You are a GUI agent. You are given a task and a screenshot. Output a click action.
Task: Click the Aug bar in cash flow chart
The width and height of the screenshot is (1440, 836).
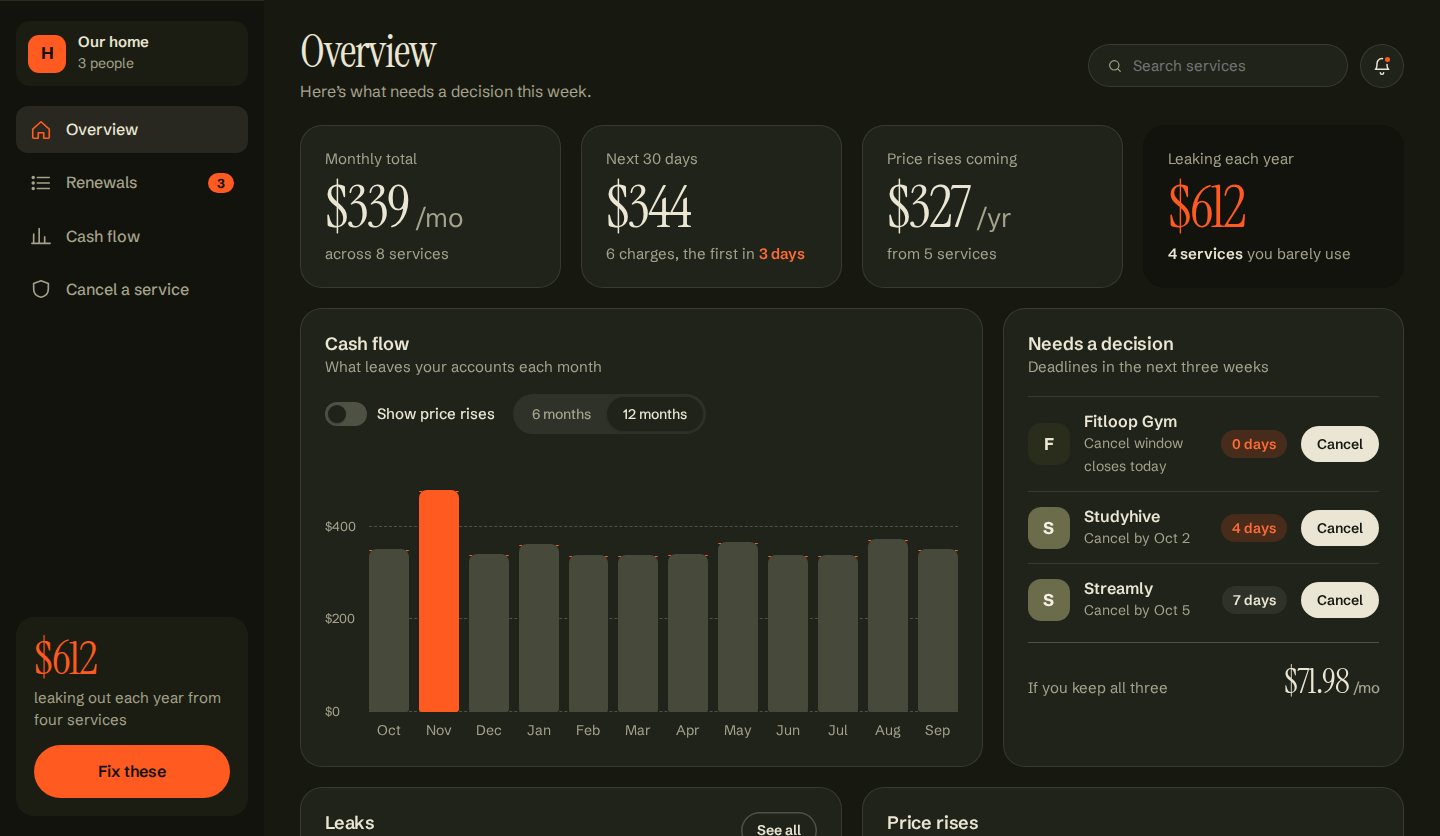pyautogui.click(x=888, y=626)
